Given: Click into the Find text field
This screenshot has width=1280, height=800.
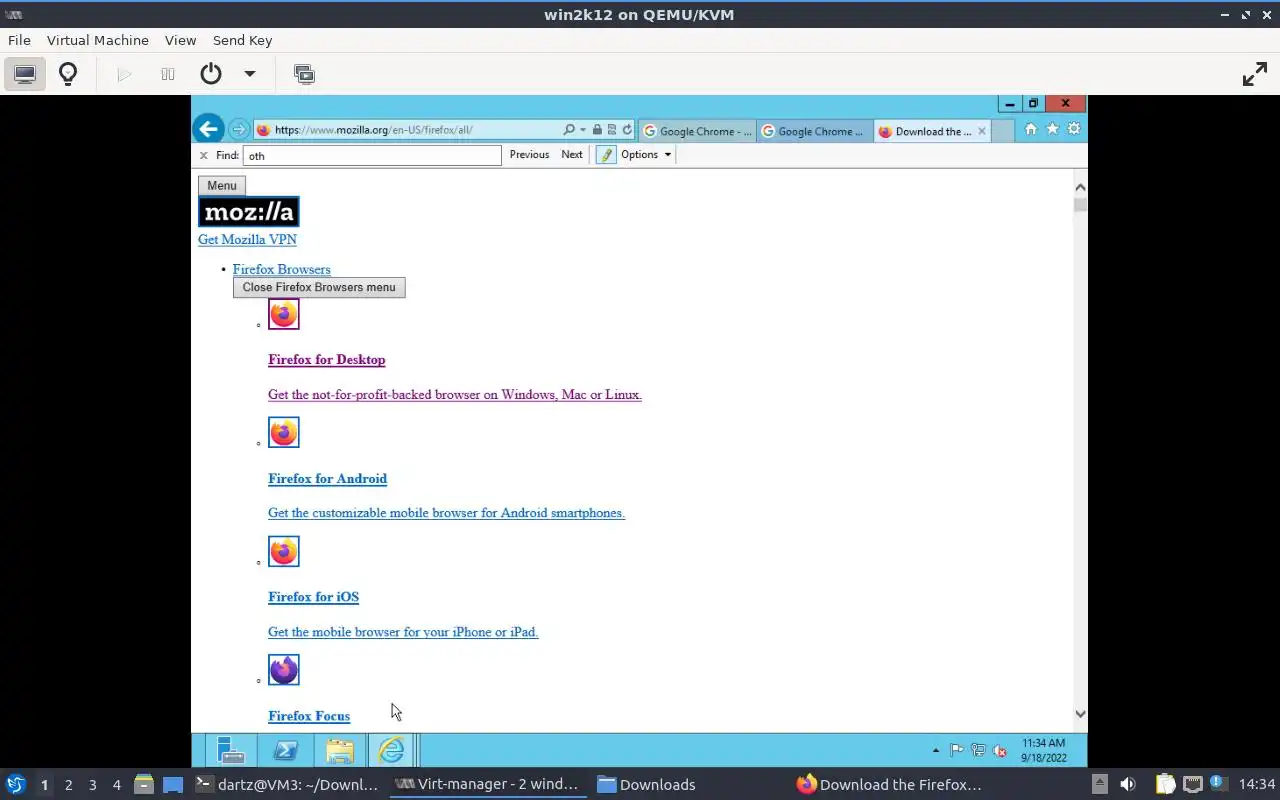Looking at the screenshot, I should (372, 155).
